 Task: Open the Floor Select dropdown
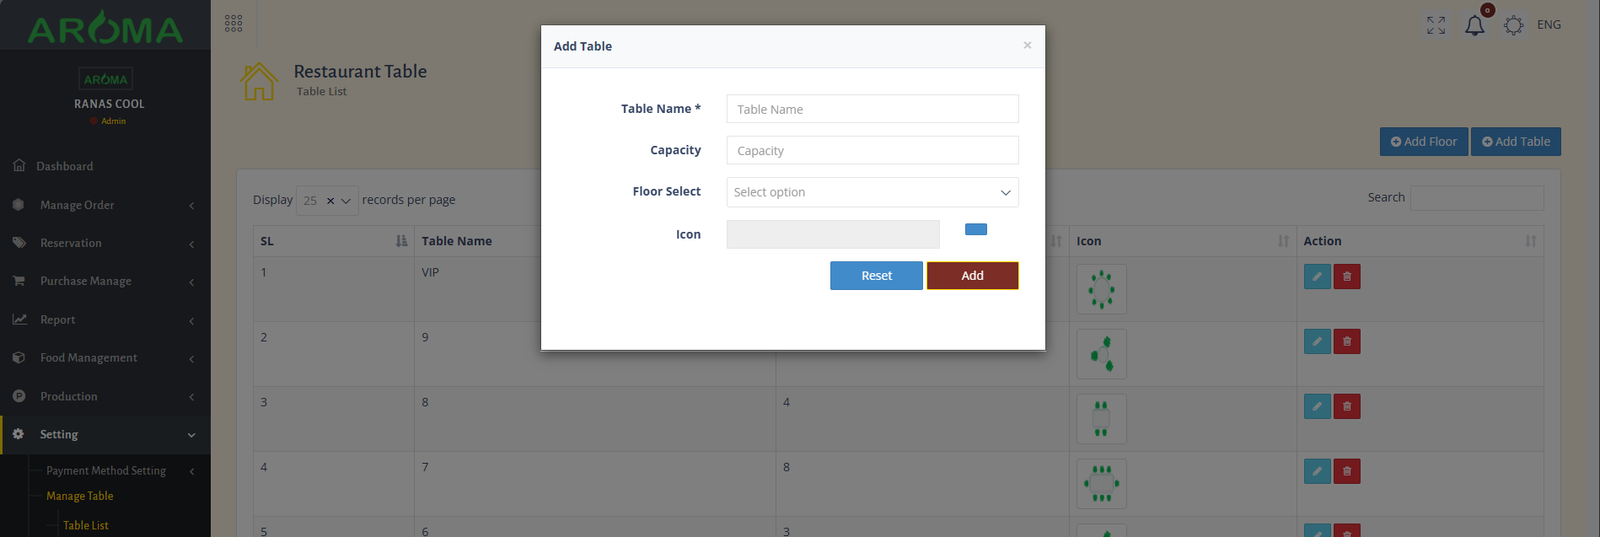872,192
